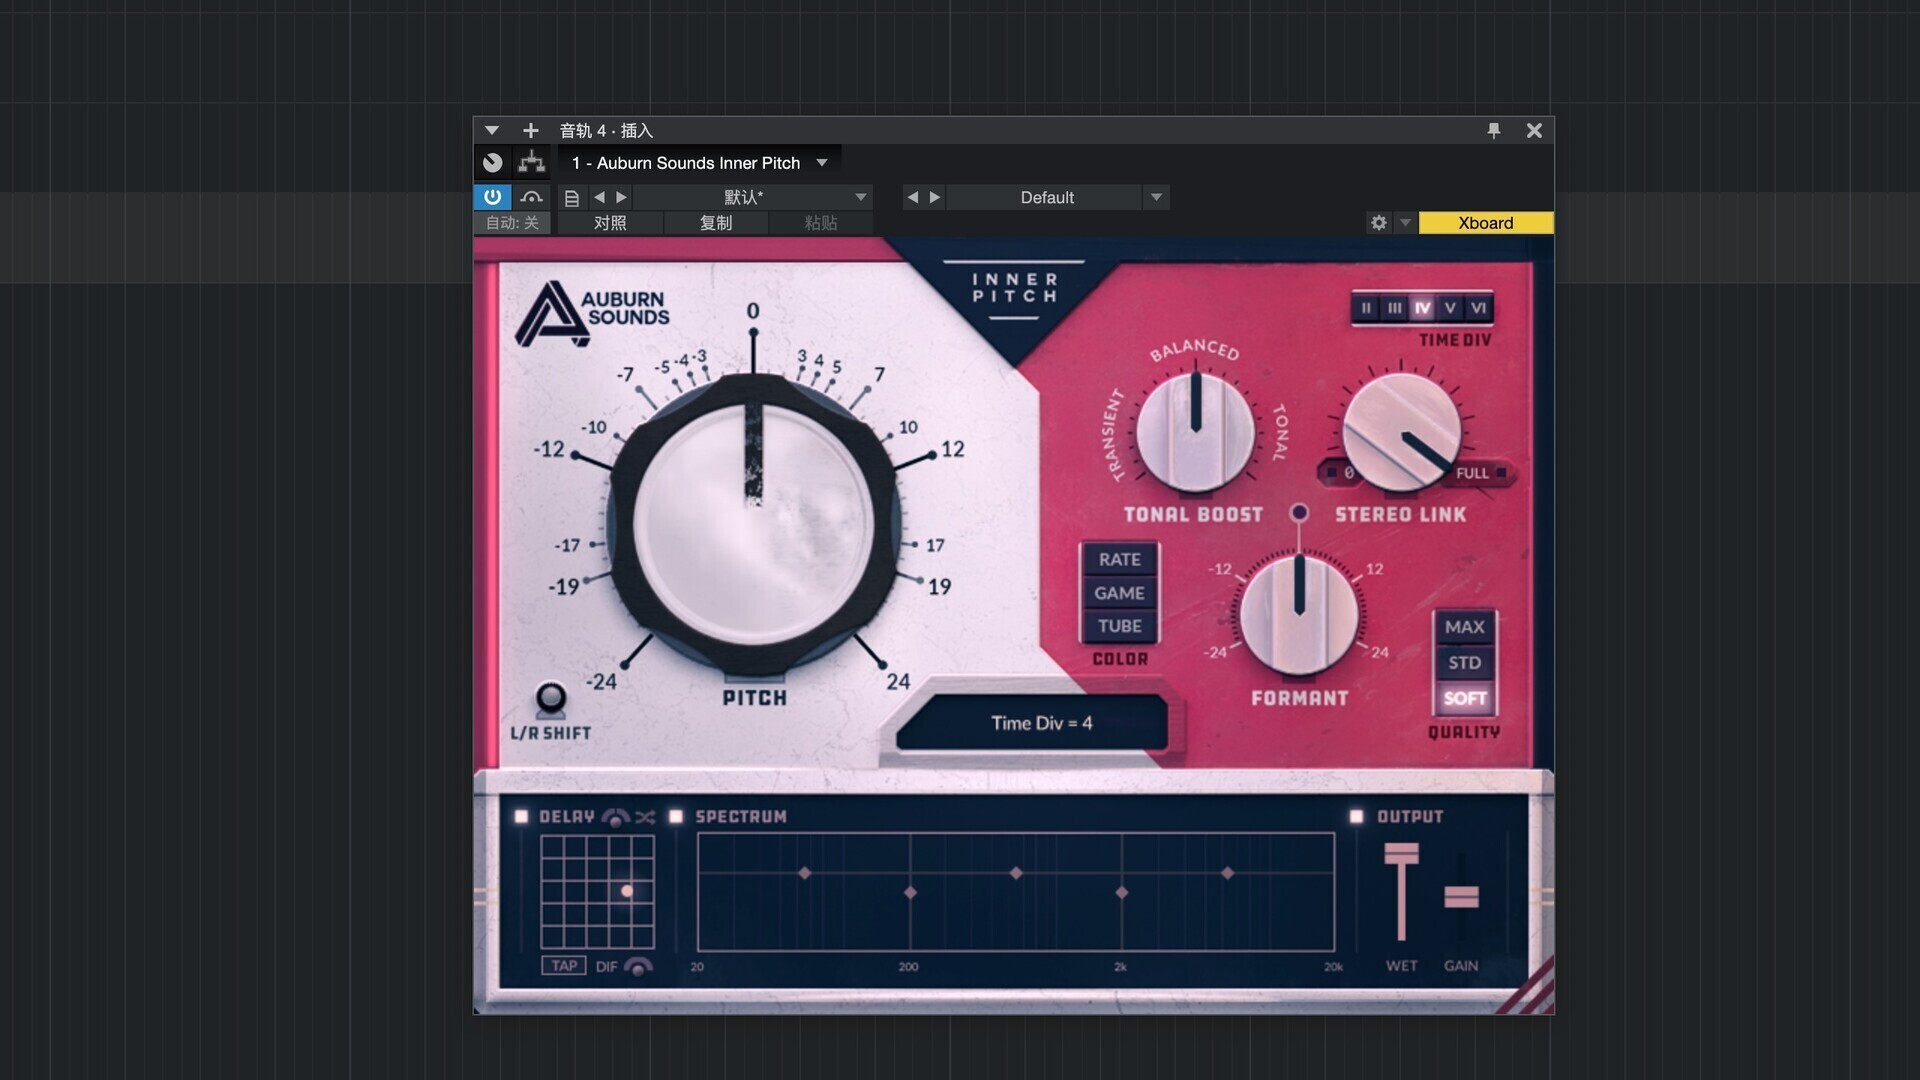Click the delay crossfeed shuffle icon

(645, 817)
